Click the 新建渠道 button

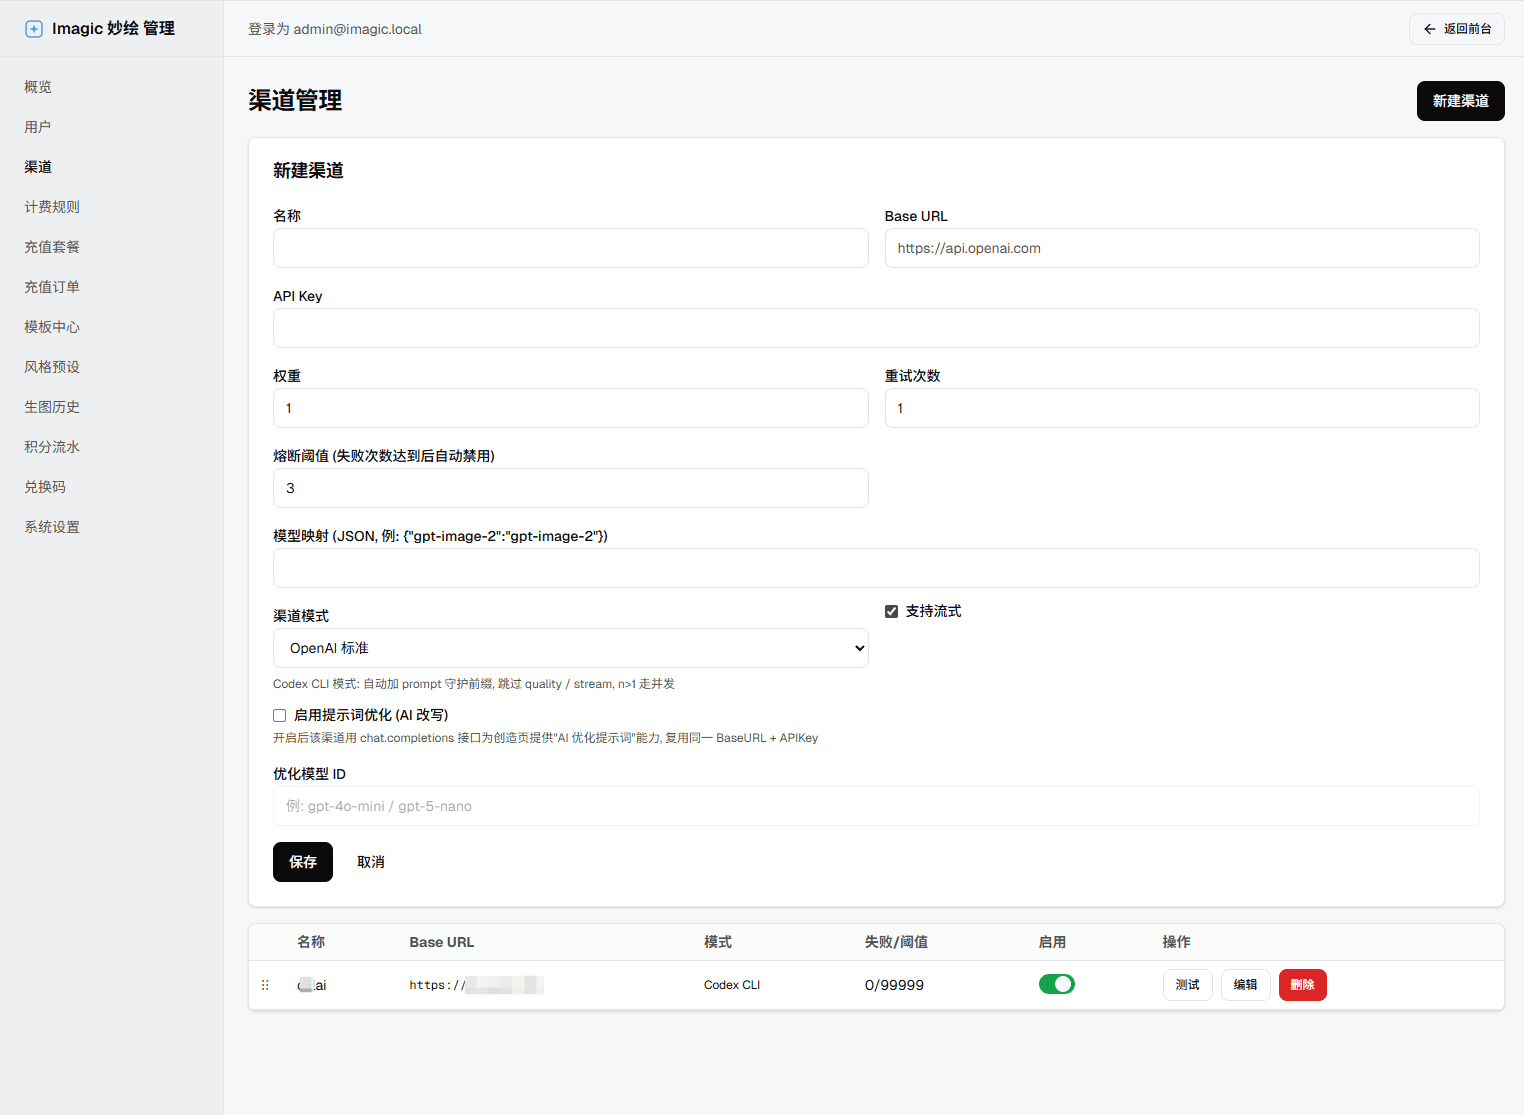(x=1461, y=101)
